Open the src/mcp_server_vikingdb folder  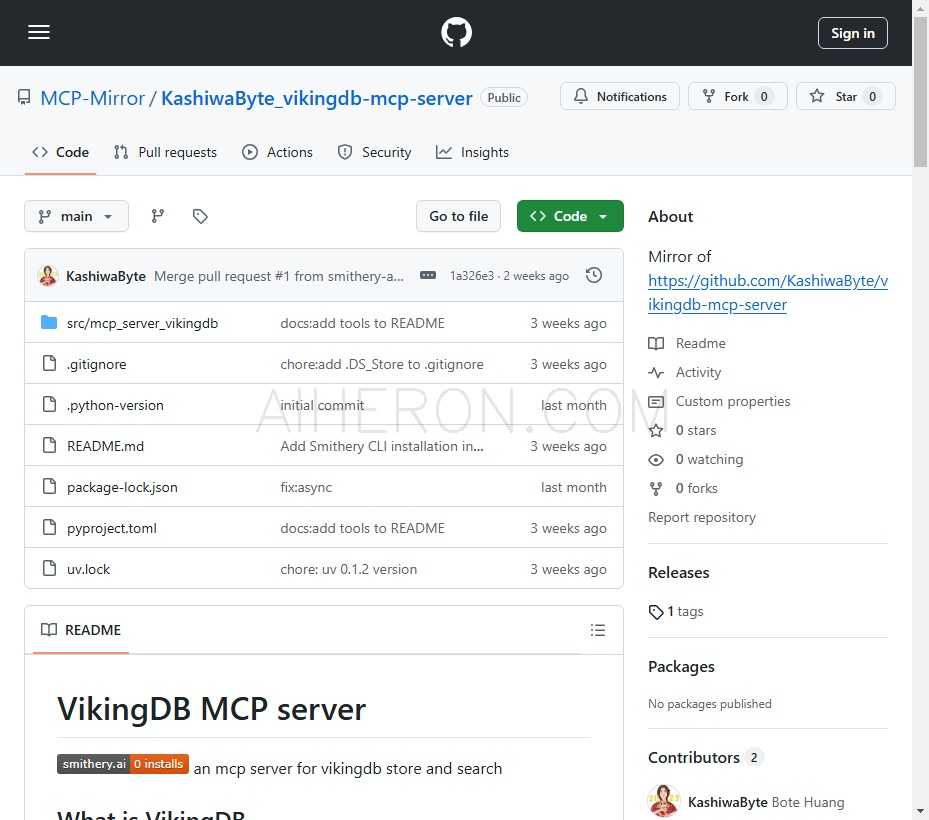click(x=142, y=323)
